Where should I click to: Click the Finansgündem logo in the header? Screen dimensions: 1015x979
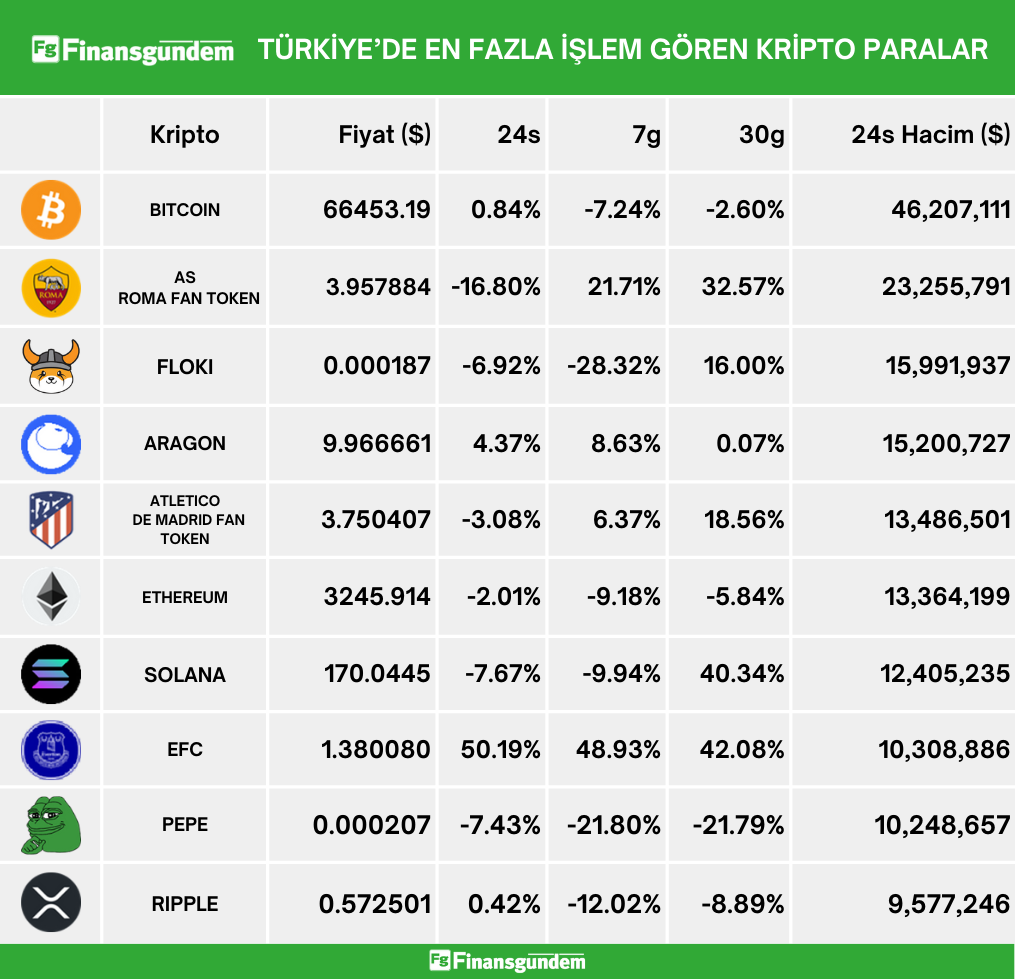coord(133,50)
